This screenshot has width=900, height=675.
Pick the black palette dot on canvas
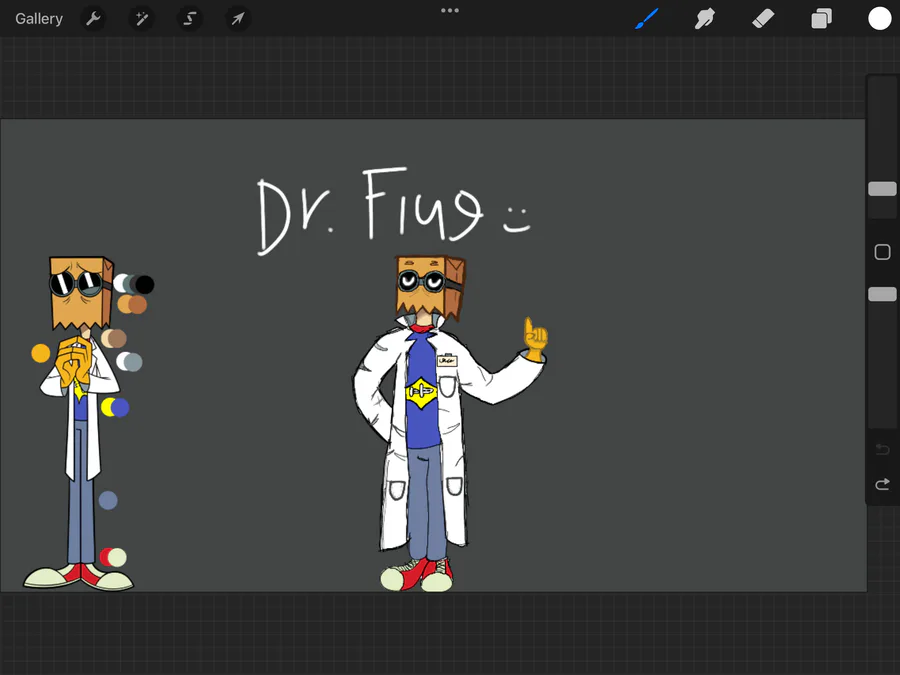[x=145, y=284]
